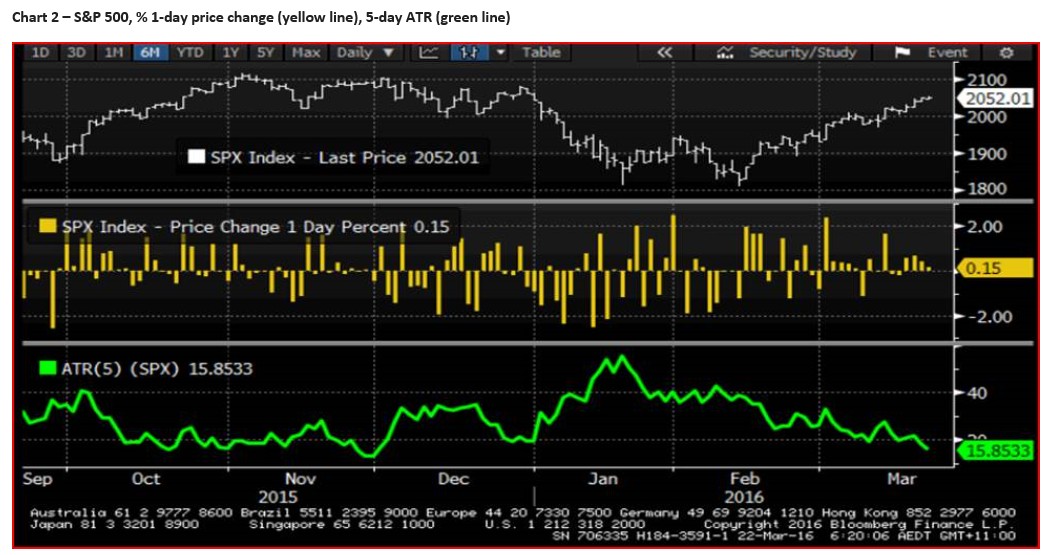
Task: Select the bar chart type icon
Action: (x=467, y=53)
